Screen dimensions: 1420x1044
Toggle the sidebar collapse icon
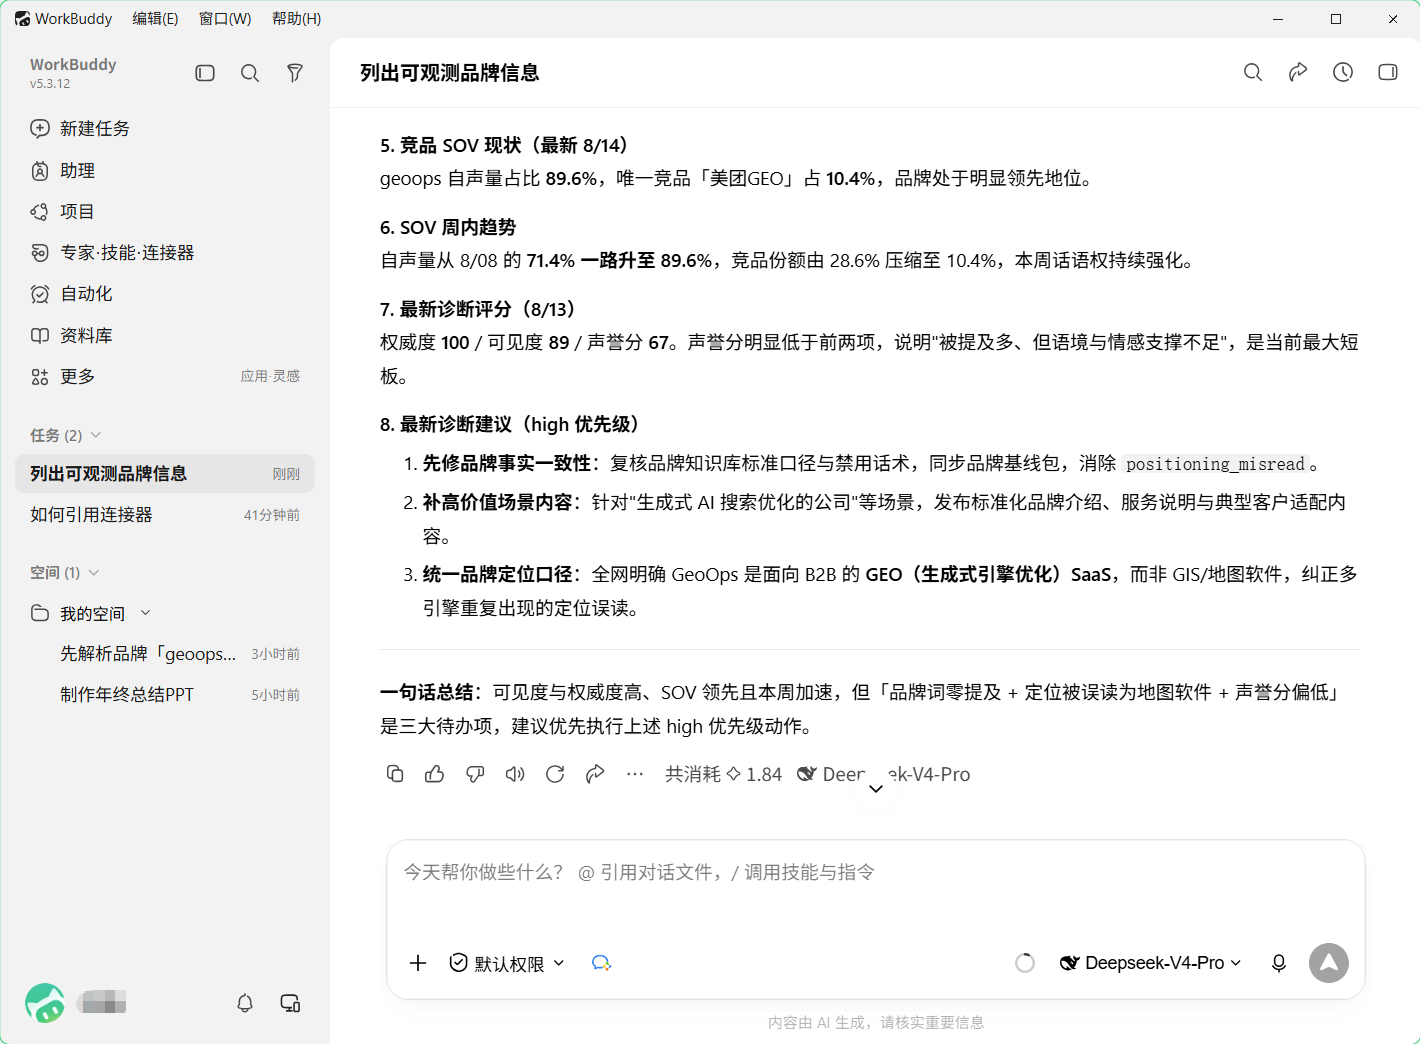coord(205,73)
